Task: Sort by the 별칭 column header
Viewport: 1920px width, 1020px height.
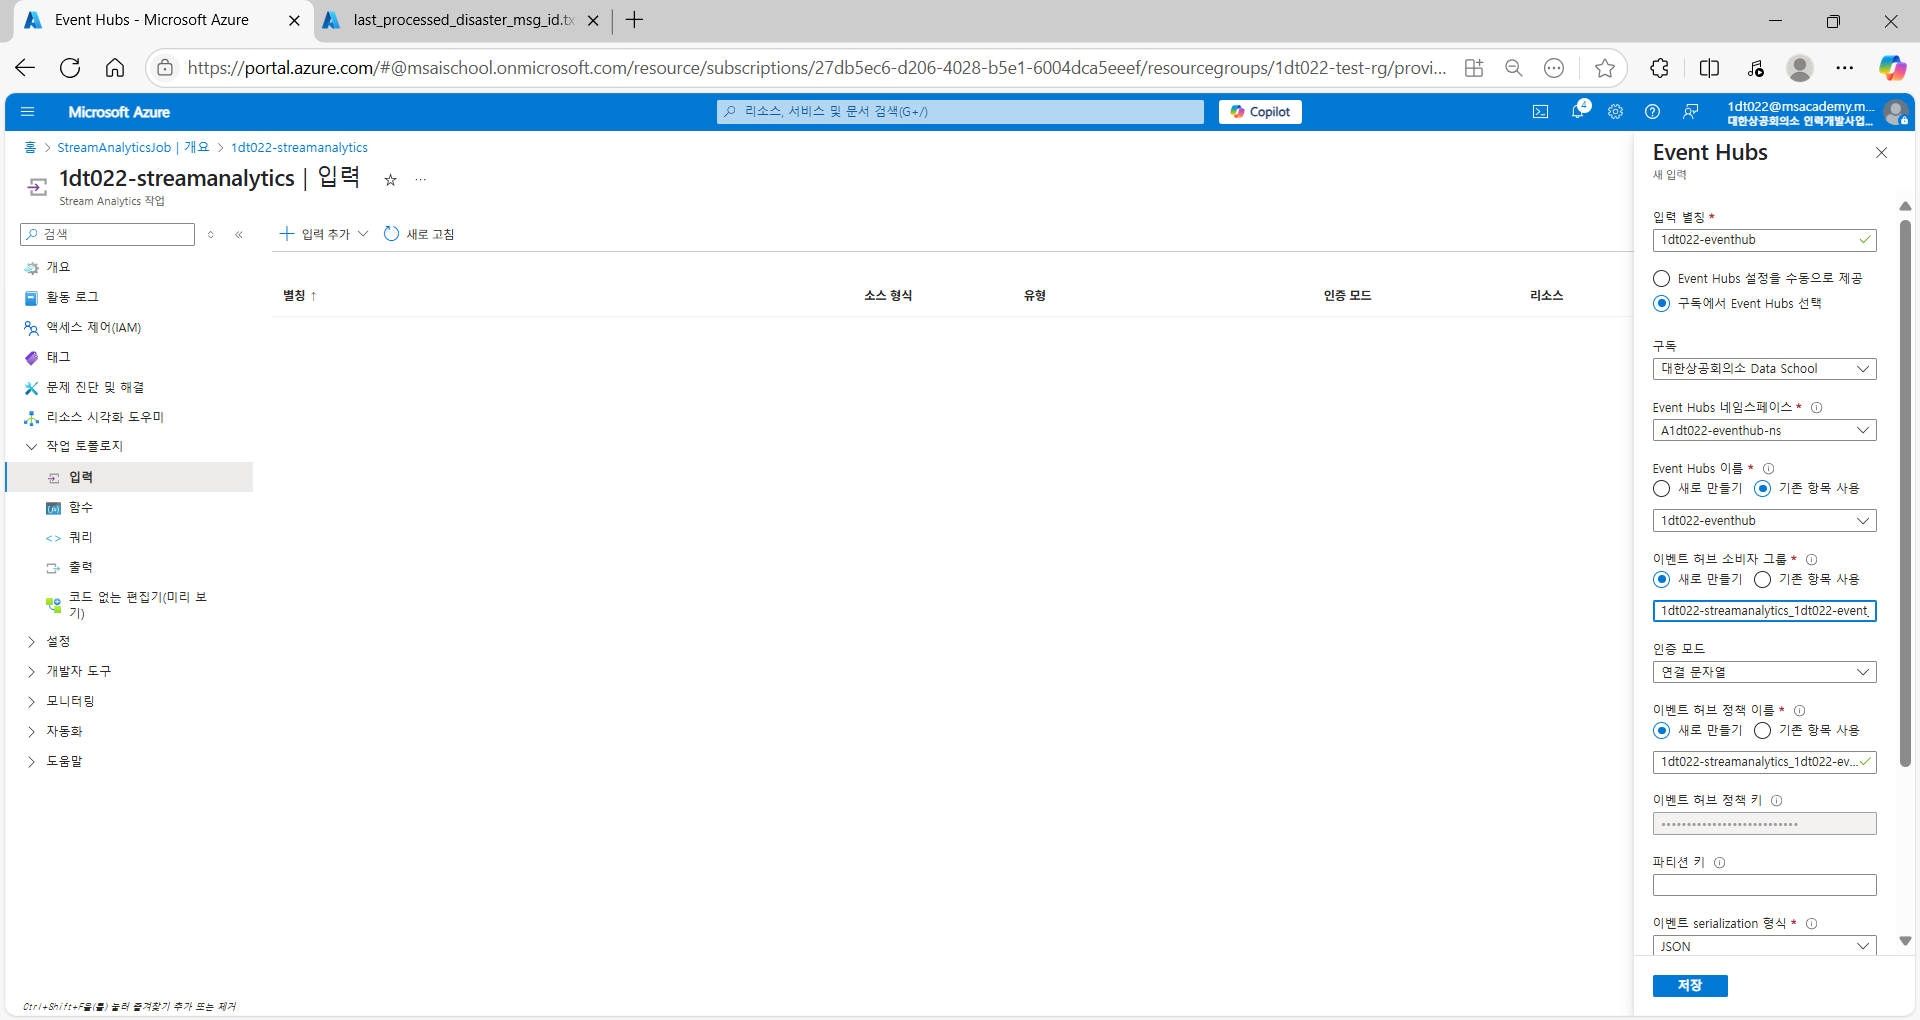Action: [x=299, y=296]
